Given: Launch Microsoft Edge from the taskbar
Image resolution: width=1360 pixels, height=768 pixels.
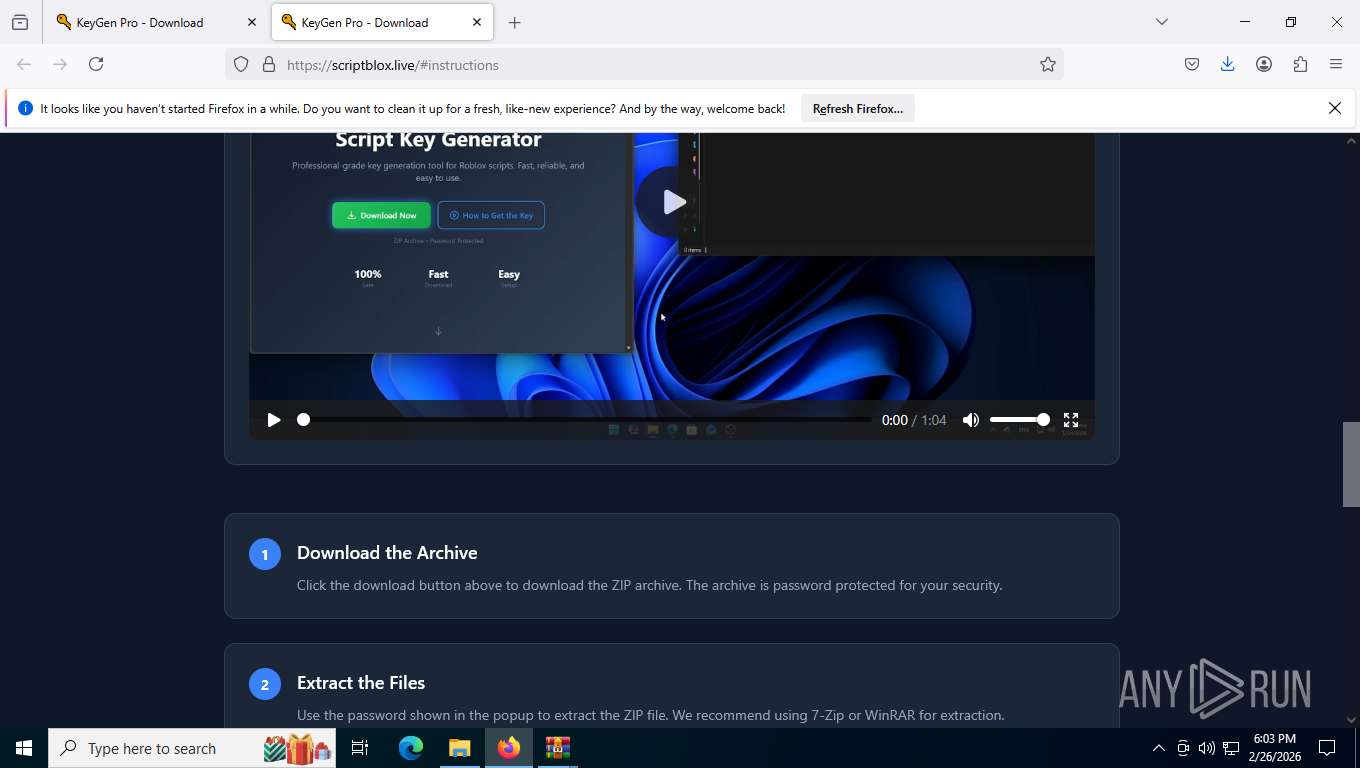Looking at the screenshot, I should (410, 748).
